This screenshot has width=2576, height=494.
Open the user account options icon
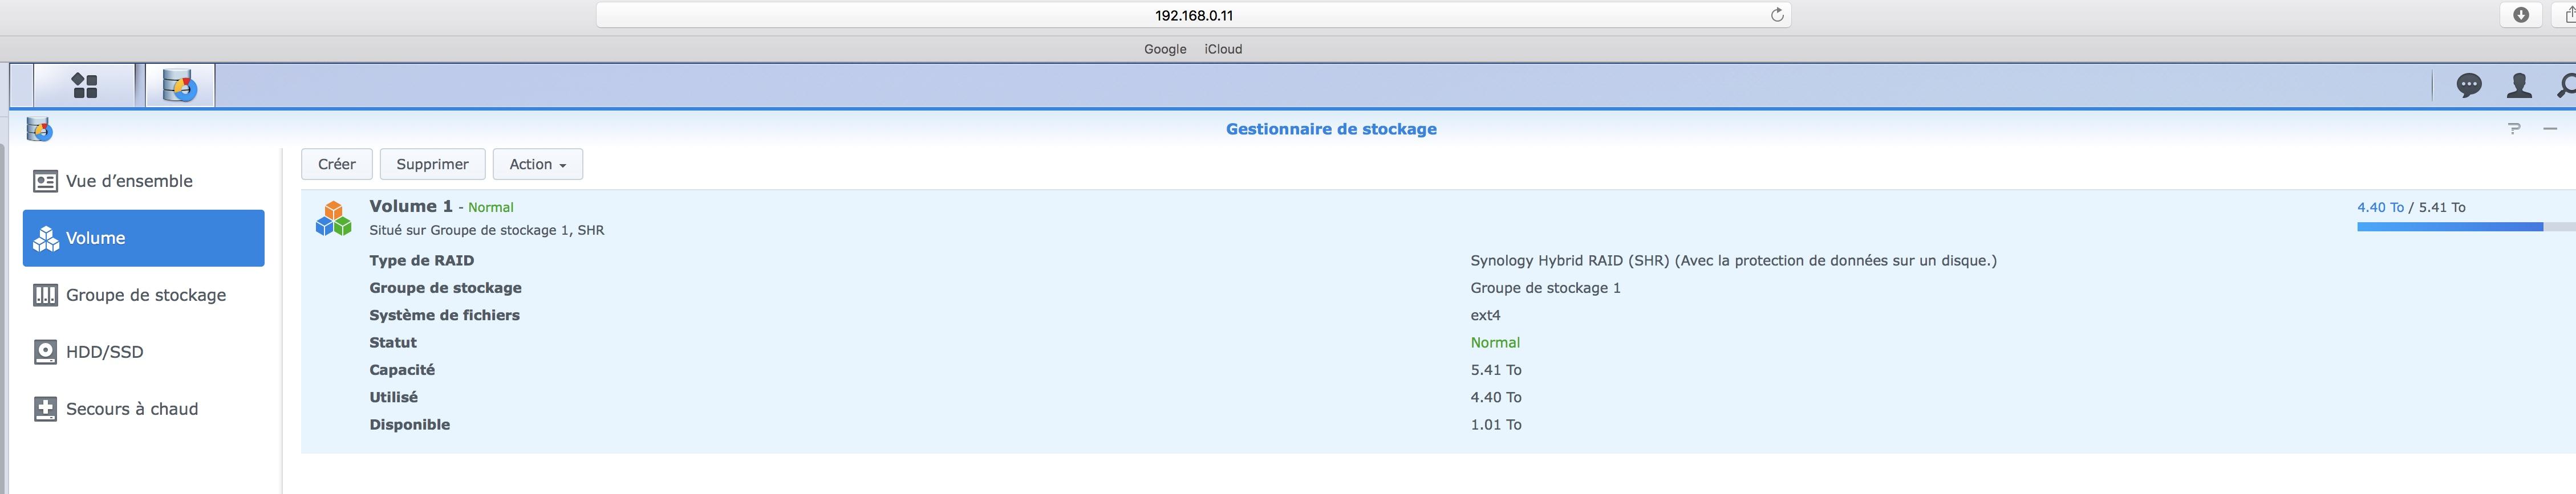[2520, 86]
